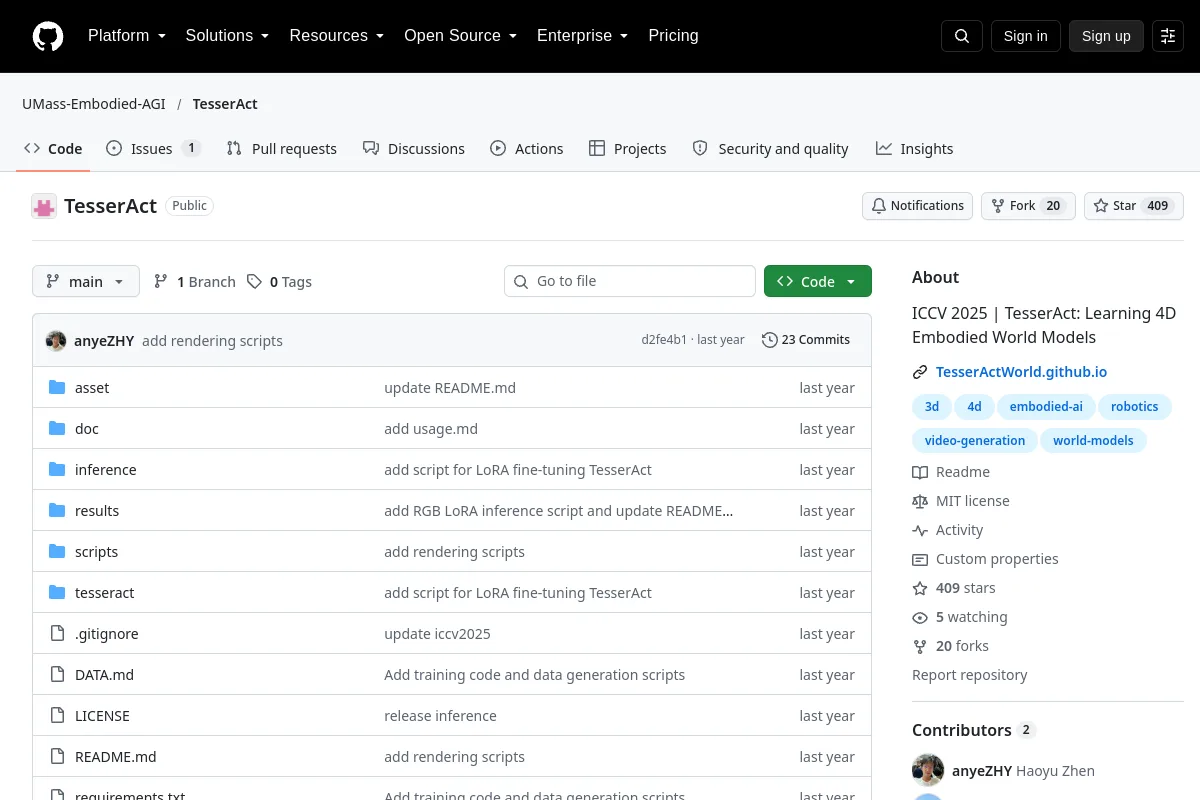The height and width of the screenshot is (800, 1200).
Task: Open the Insights tab
Action: 915,149
